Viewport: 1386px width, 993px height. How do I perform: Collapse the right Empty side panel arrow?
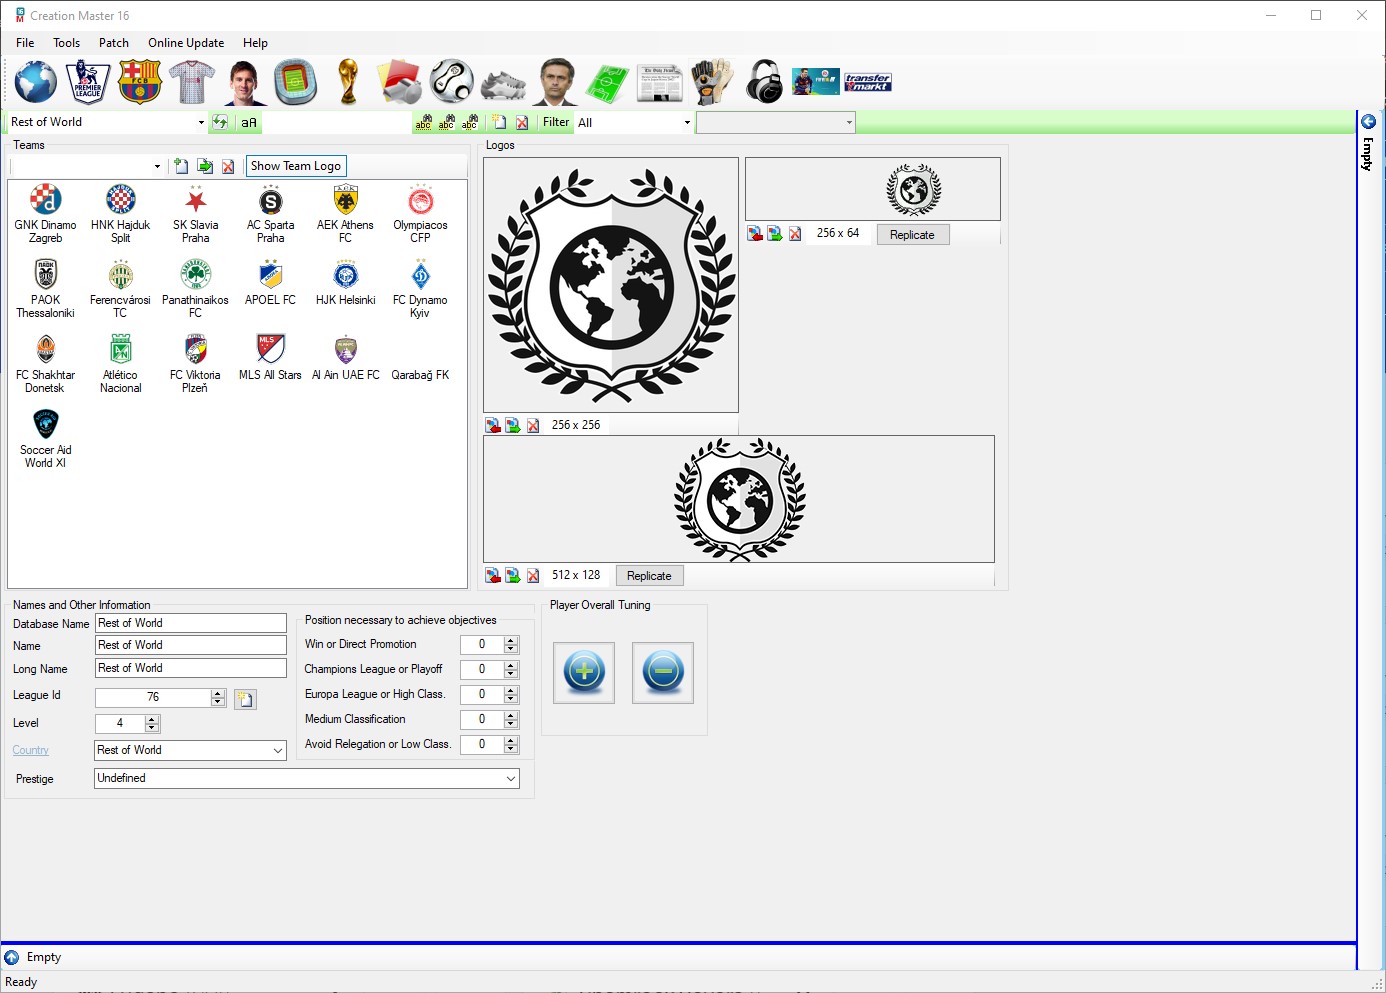(1369, 122)
